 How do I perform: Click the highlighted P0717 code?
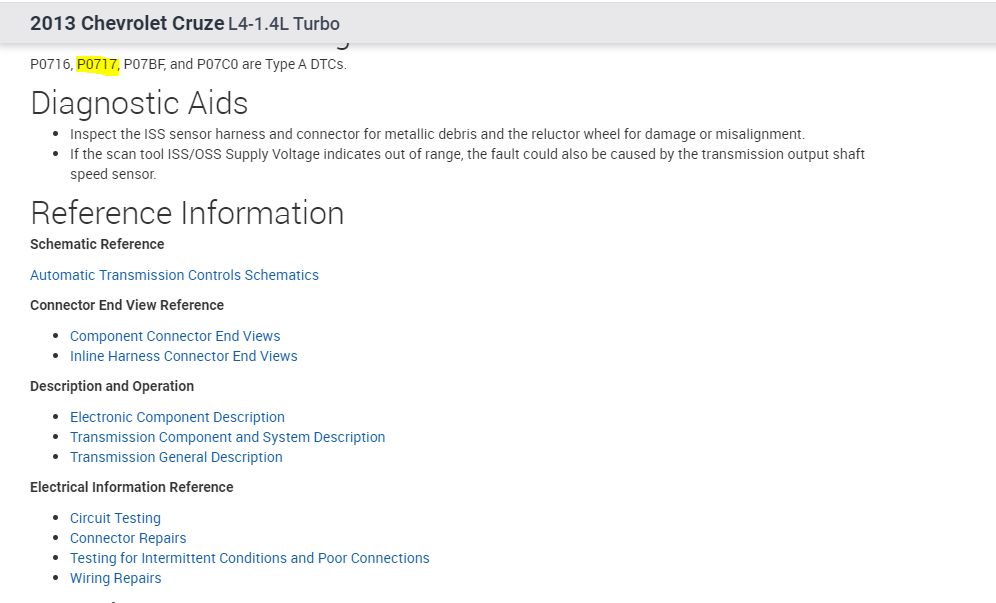(97, 65)
